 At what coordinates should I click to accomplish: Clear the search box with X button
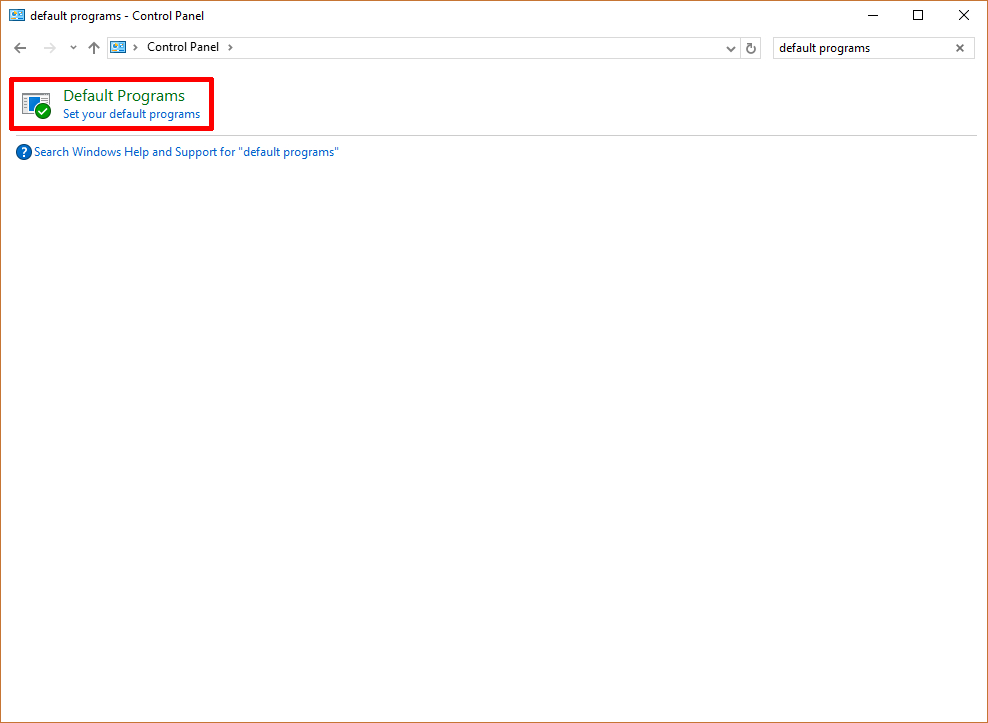coord(960,48)
